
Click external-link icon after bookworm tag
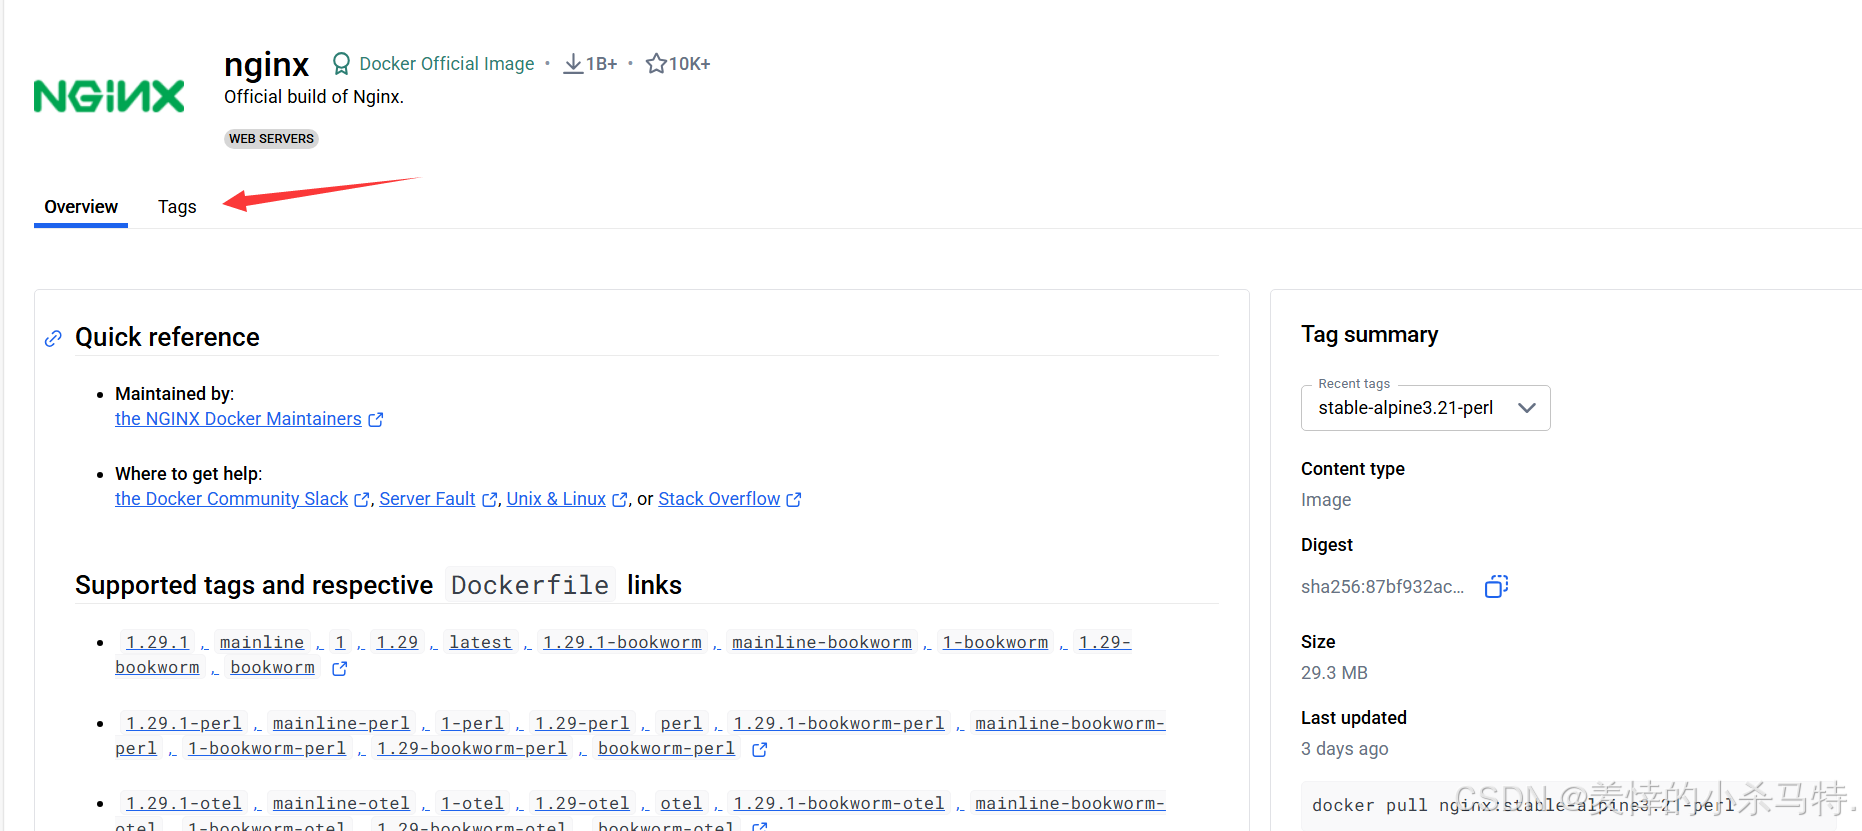tap(340, 669)
